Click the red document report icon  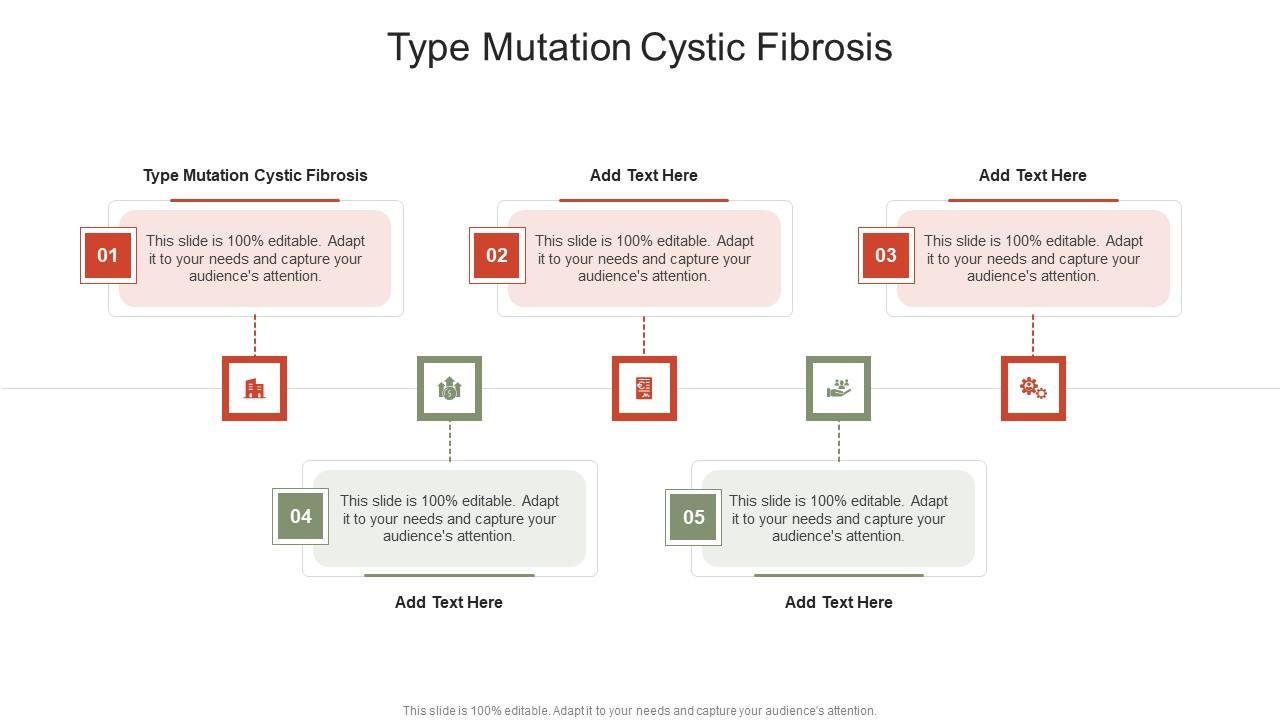[x=644, y=388]
